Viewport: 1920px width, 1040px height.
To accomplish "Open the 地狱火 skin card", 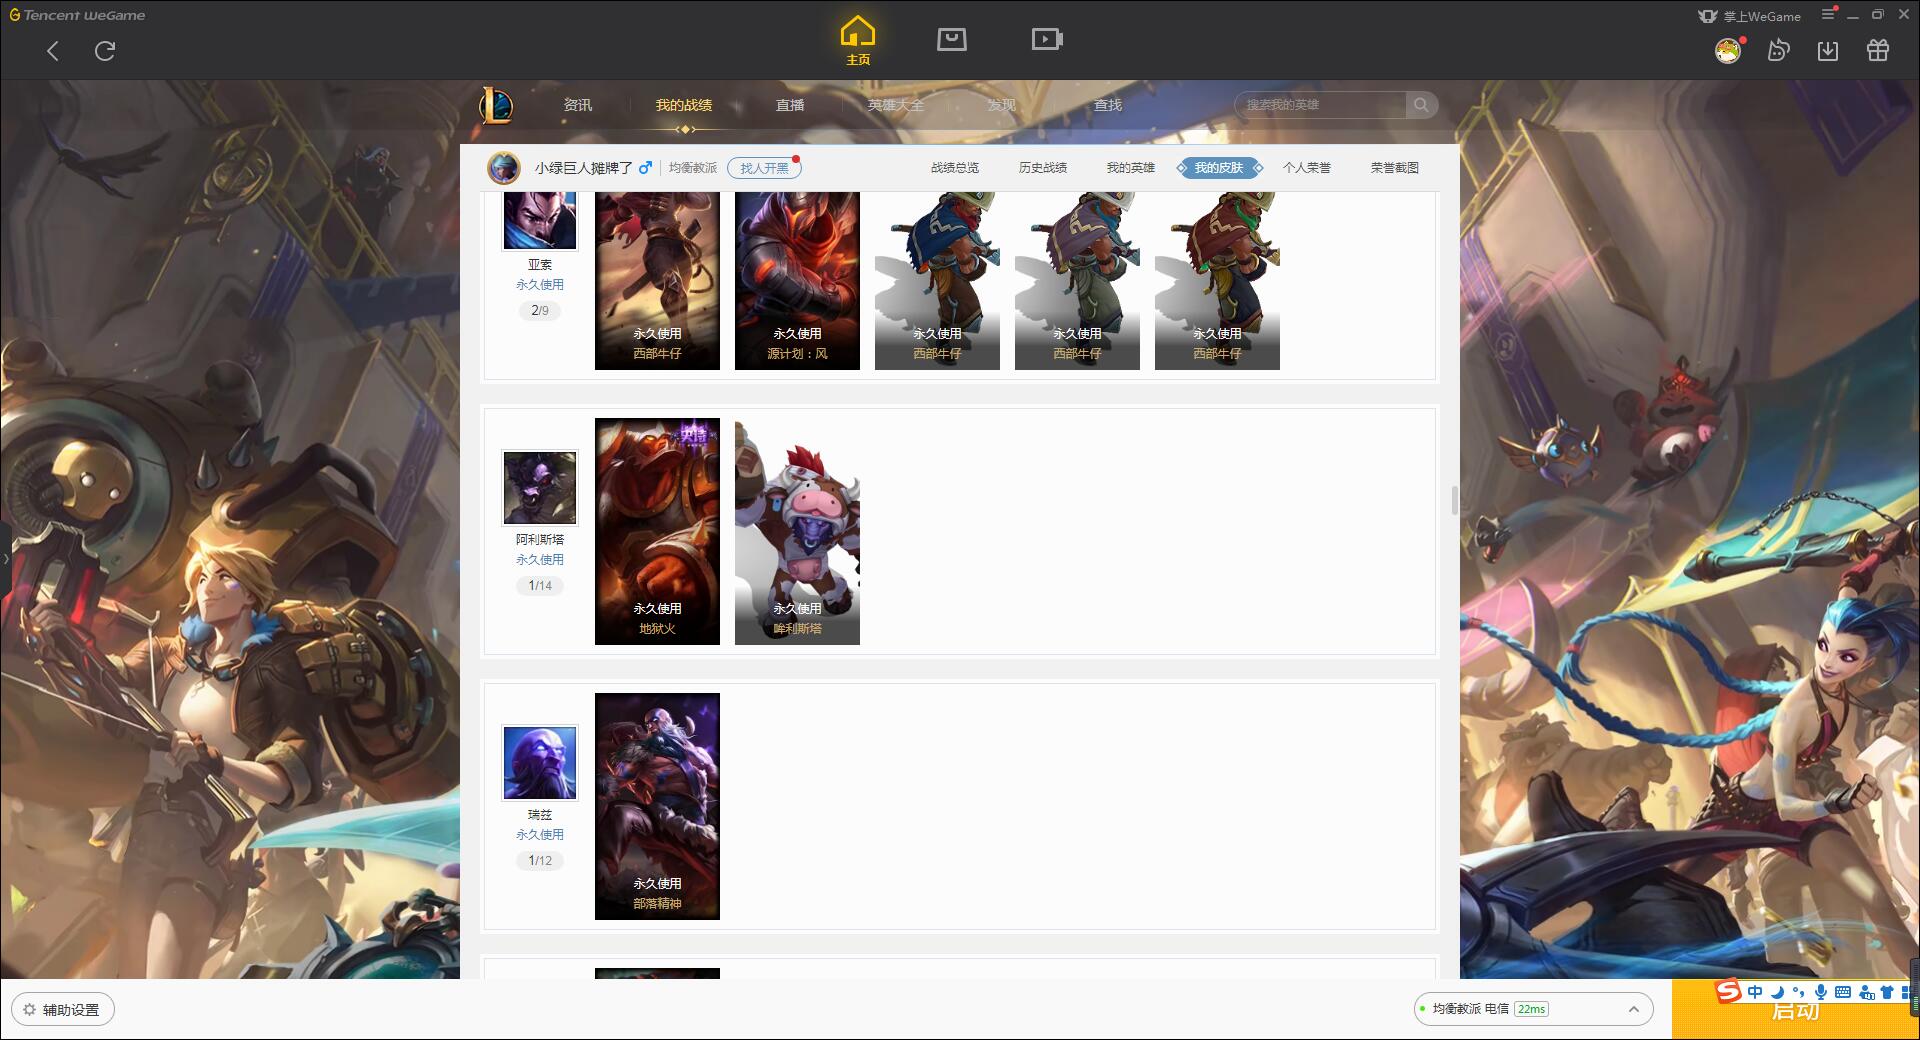I will point(657,531).
